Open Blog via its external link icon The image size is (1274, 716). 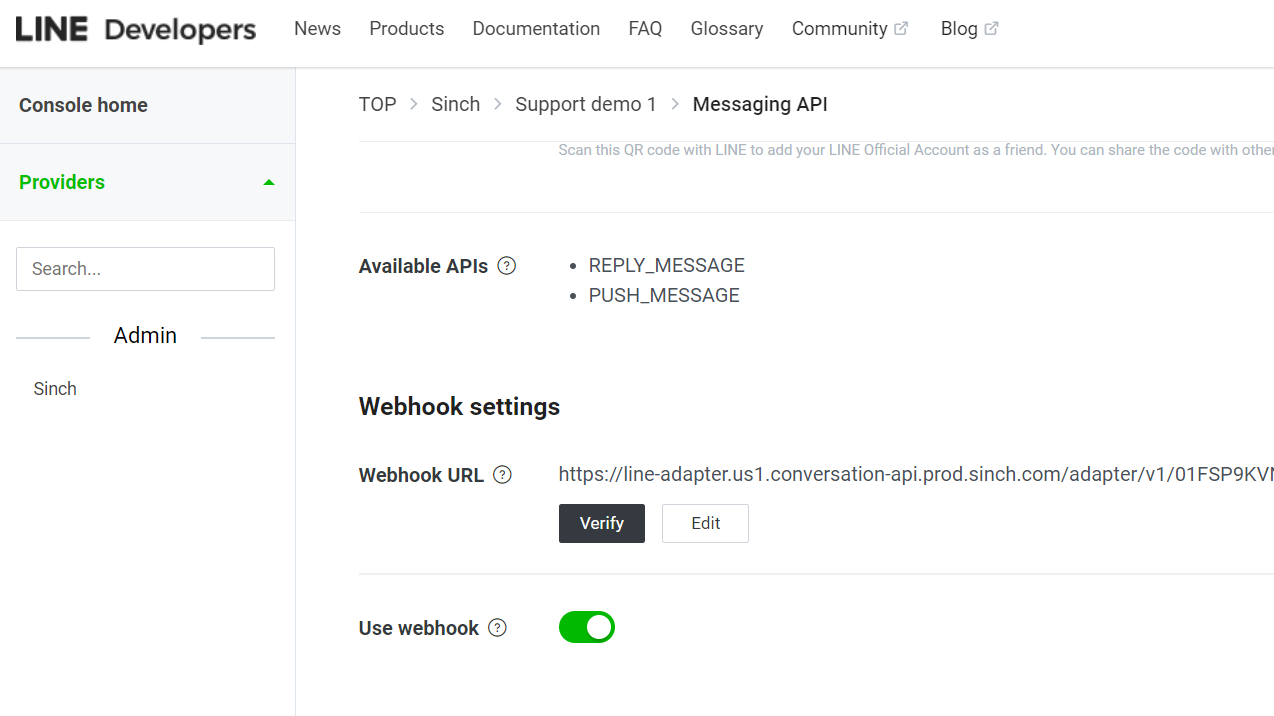point(994,28)
